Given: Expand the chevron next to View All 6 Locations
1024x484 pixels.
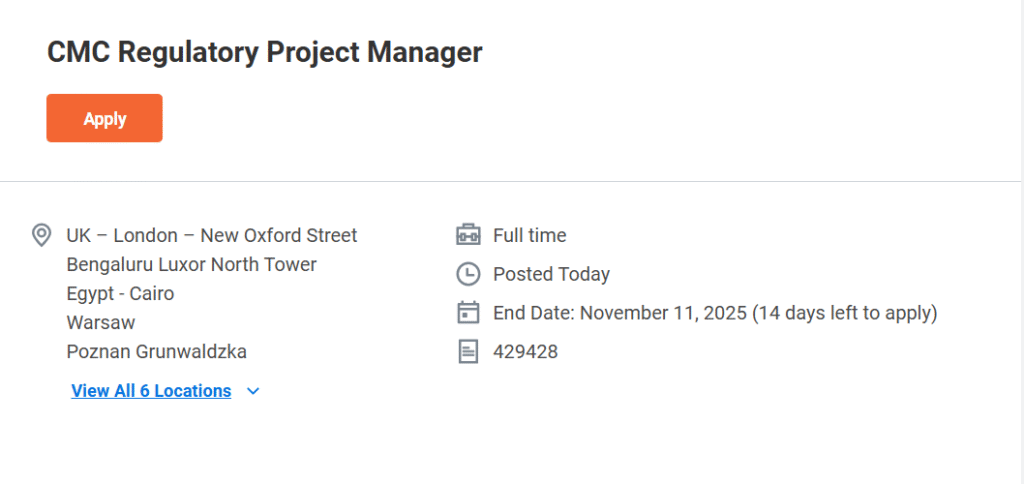Looking at the screenshot, I should [x=253, y=391].
